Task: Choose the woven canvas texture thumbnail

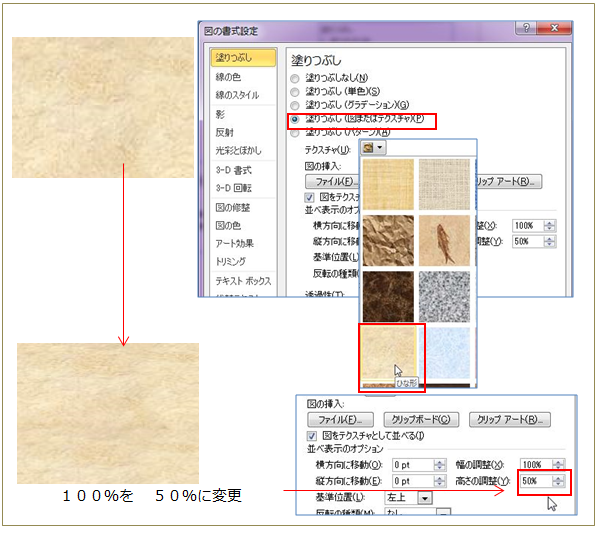Action: coord(444,185)
